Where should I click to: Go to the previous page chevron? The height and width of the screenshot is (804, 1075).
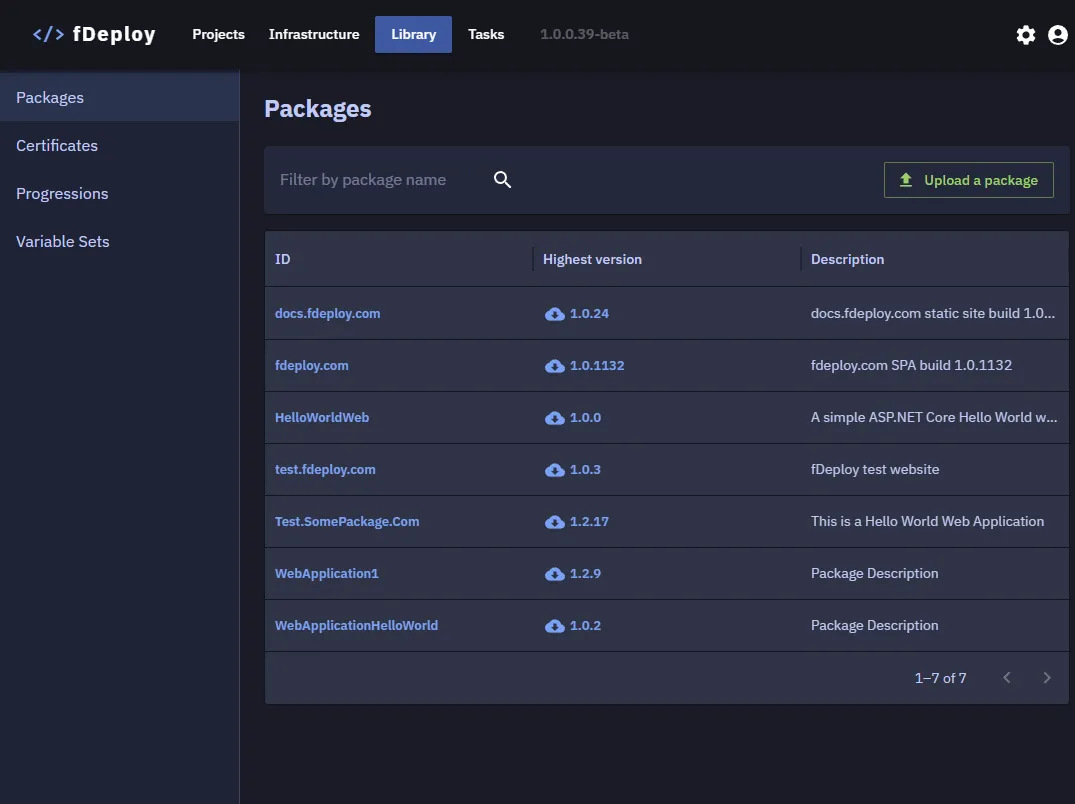click(1006, 678)
